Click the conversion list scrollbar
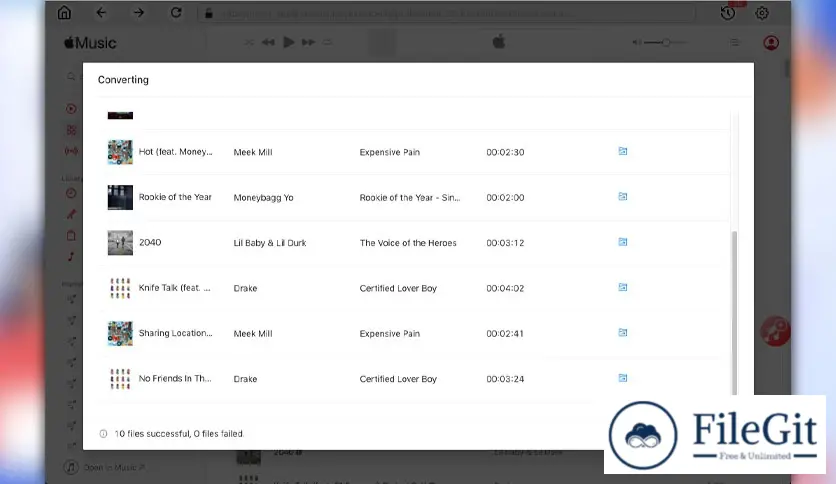 click(734, 312)
